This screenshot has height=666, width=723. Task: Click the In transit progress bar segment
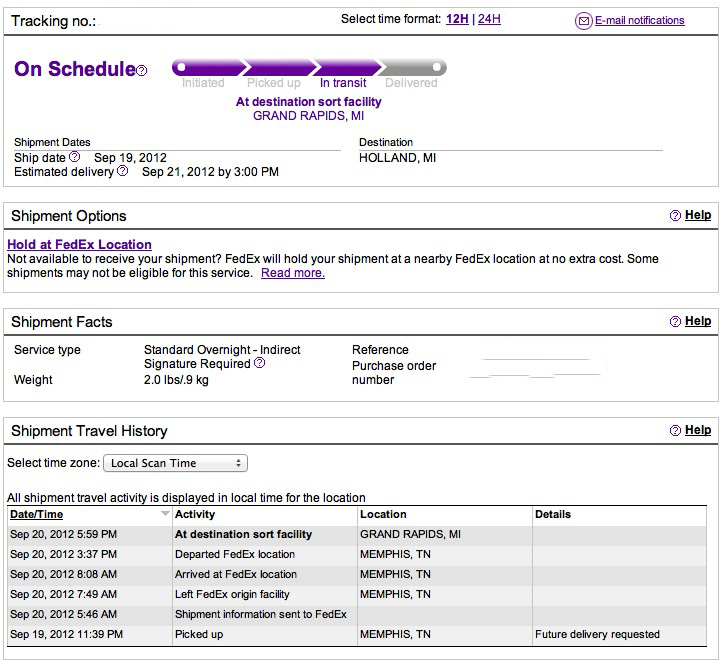click(x=346, y=67)
